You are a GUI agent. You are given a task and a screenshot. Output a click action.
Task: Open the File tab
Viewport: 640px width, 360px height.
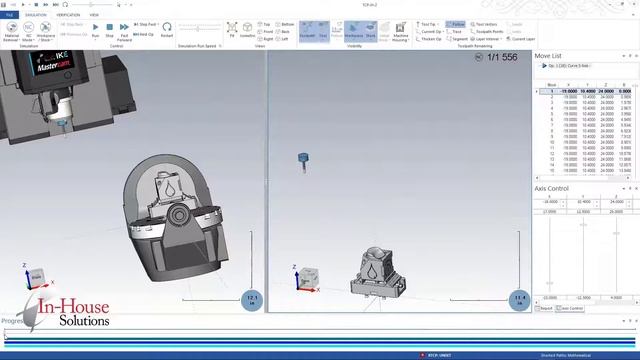coord(9,15)
